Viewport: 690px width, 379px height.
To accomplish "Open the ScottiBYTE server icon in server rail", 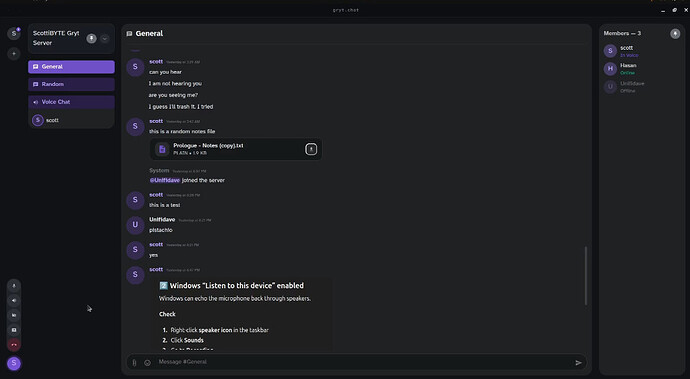I will click(x=14, y=33).
